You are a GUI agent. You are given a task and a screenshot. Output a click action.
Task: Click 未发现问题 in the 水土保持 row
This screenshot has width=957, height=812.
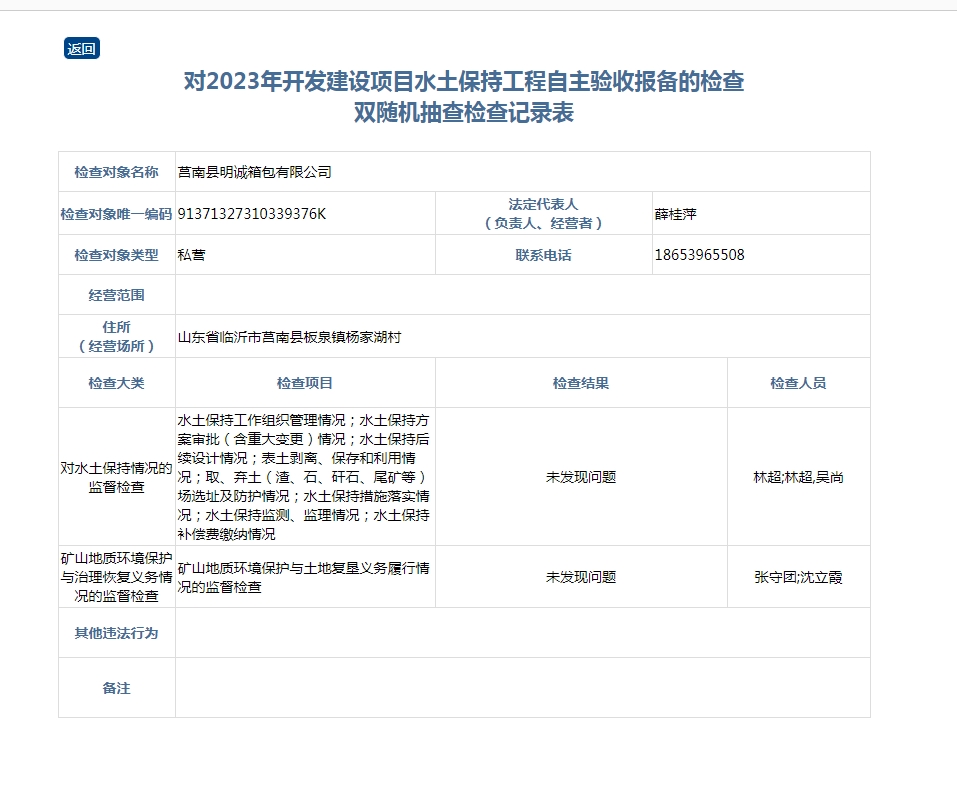pyautogui.click(x=581, y=477)
